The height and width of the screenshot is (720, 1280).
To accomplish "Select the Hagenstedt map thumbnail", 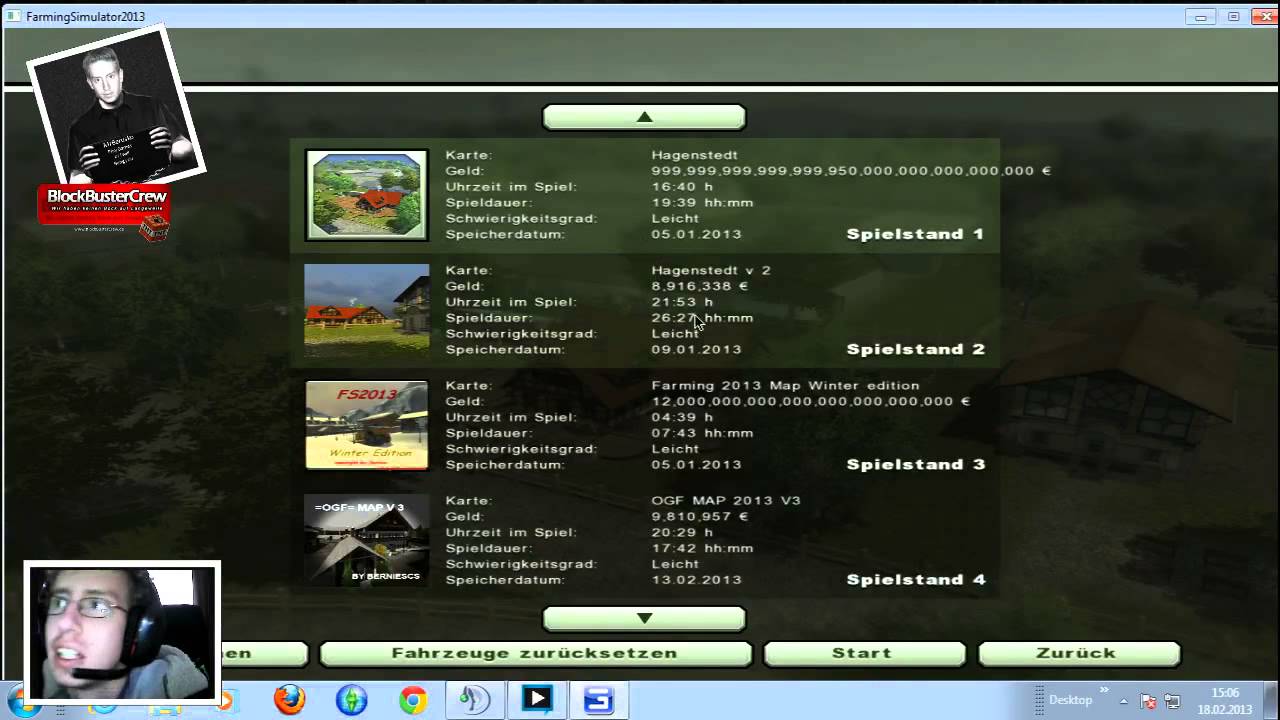I will tap(367, 195).
